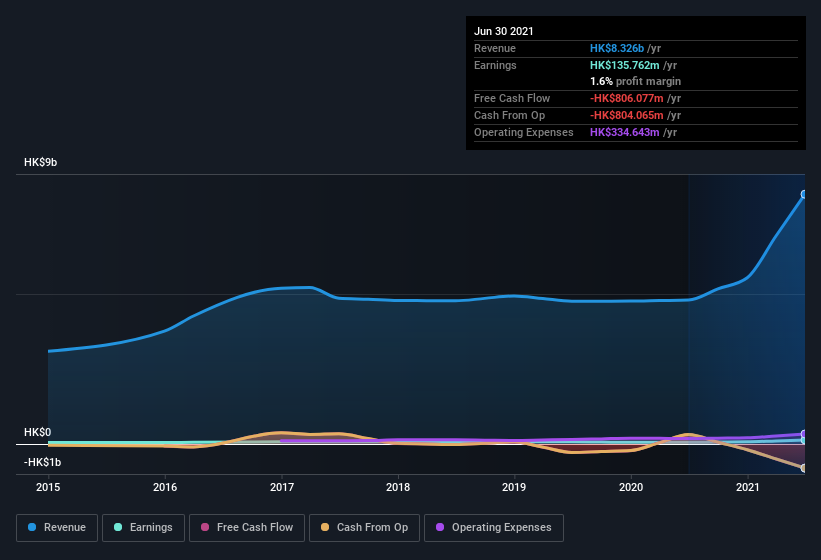Click the Operating Expenses label in tooltip
Screen dimensions: 821x560
[x=524, y=132]
